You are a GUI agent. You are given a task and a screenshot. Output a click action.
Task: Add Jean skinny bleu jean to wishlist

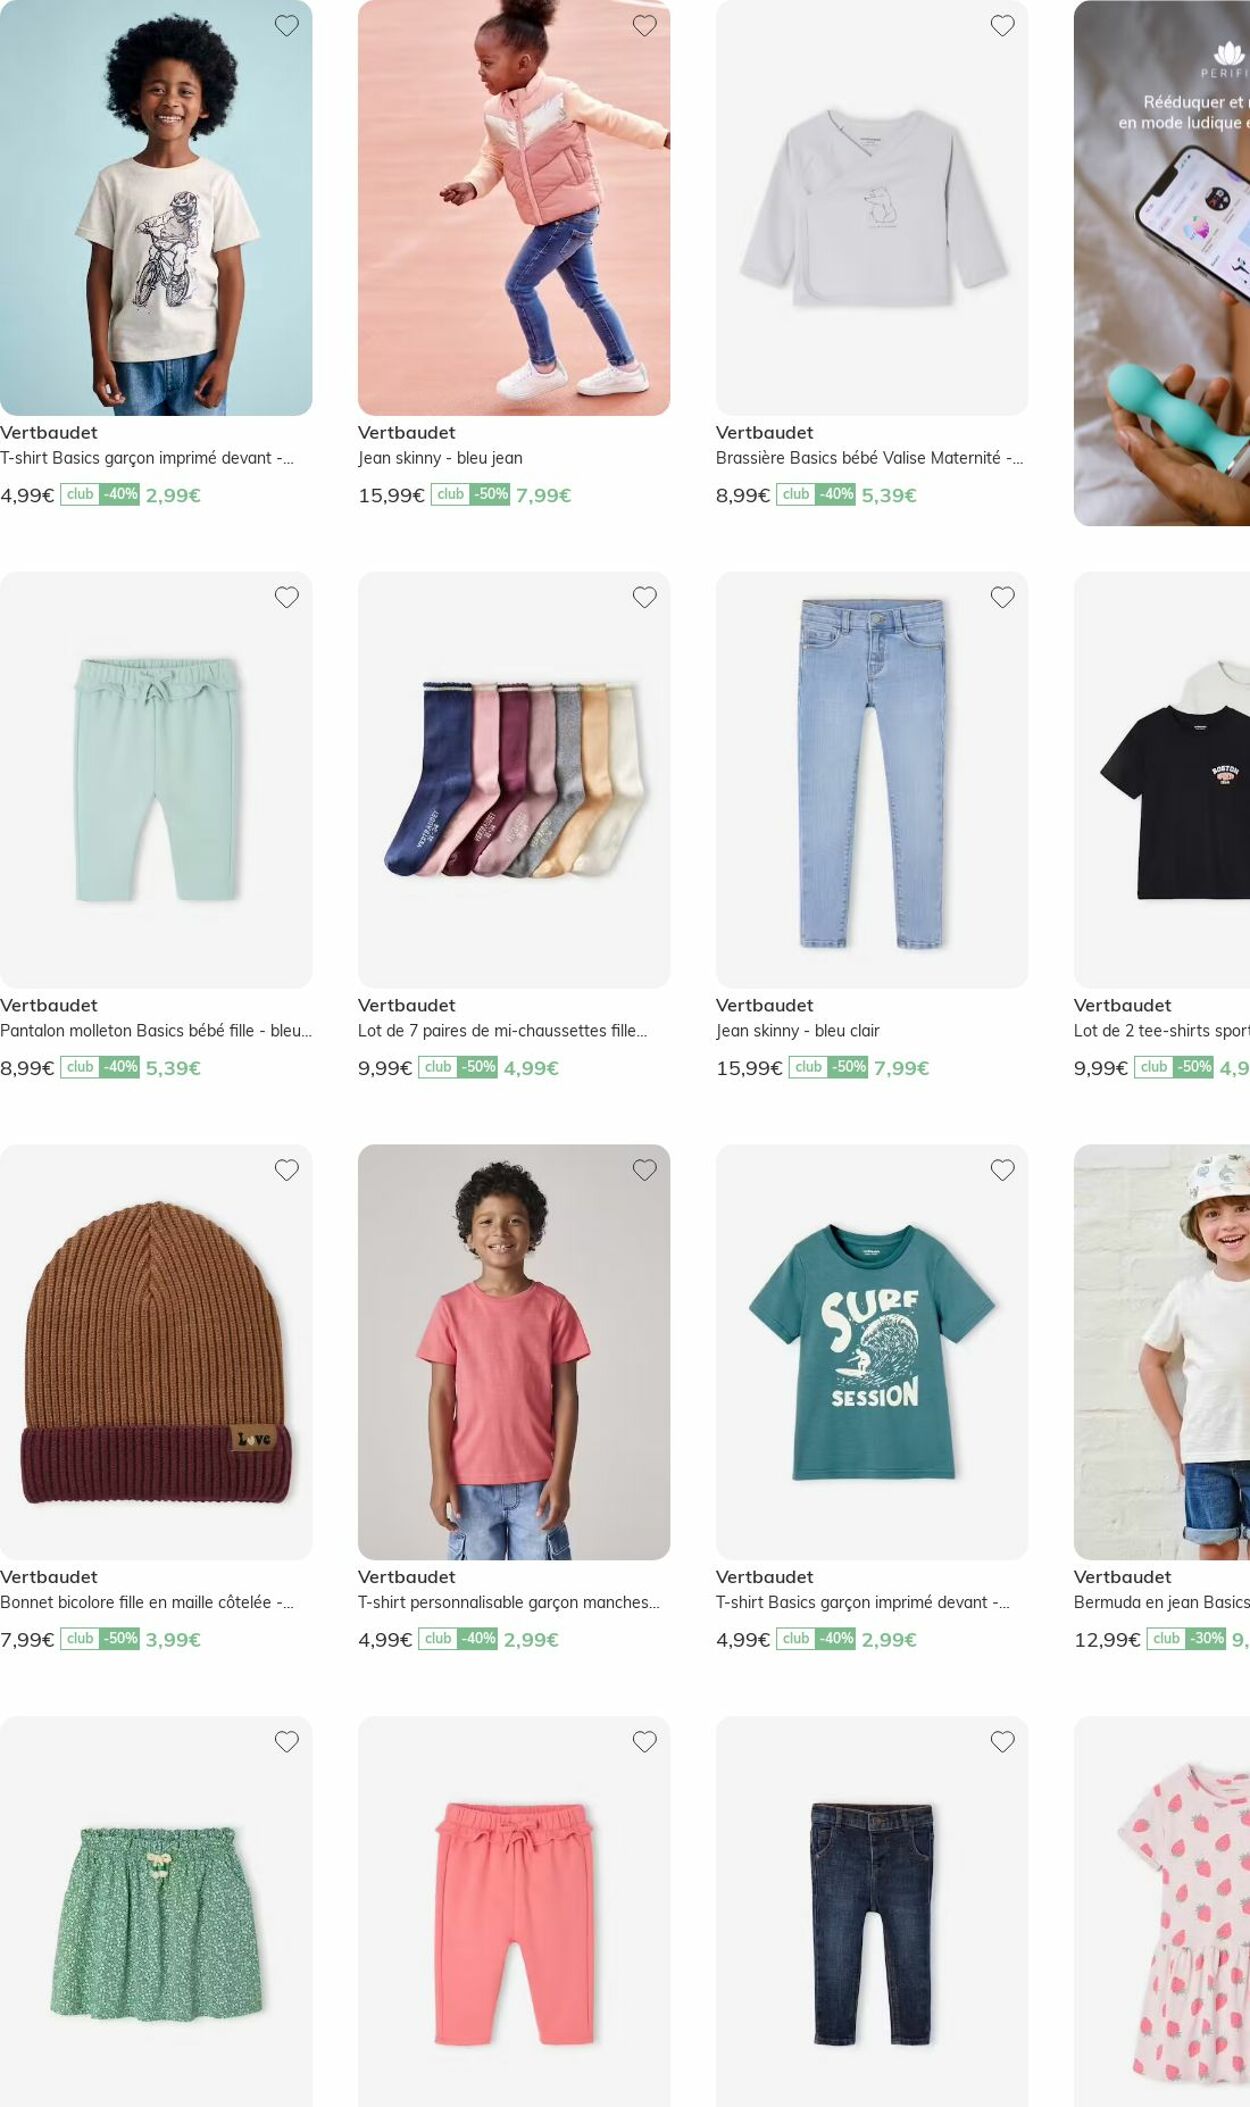coord(645,26)
